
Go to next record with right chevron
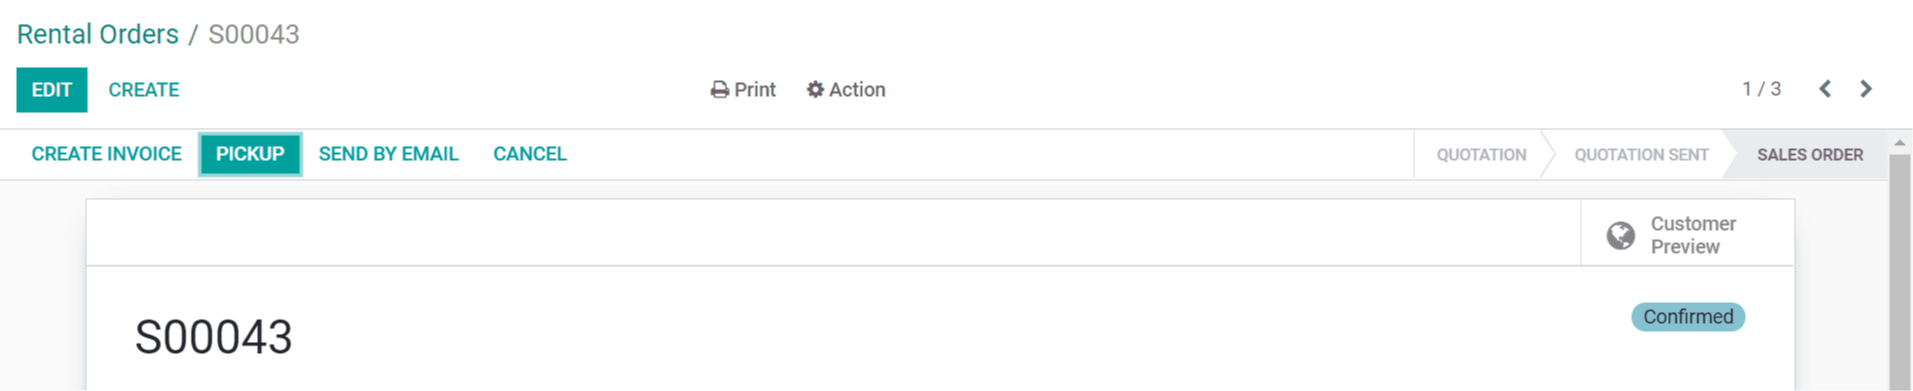[x=1866, y=89]
